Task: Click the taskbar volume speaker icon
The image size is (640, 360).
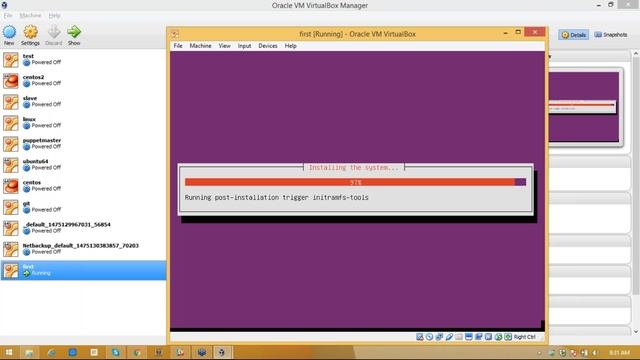Action: click(x=595, y=353)
